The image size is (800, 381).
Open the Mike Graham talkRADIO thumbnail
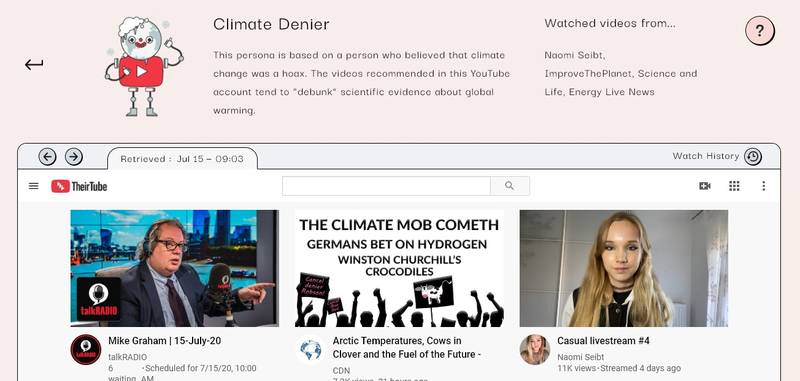click(x=174, y=268)
